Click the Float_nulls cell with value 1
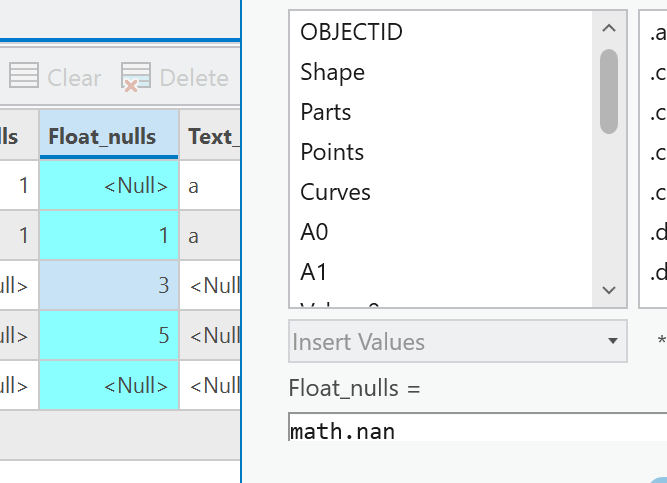Viewport: 667px width, 483px height. tap(108, 235)
